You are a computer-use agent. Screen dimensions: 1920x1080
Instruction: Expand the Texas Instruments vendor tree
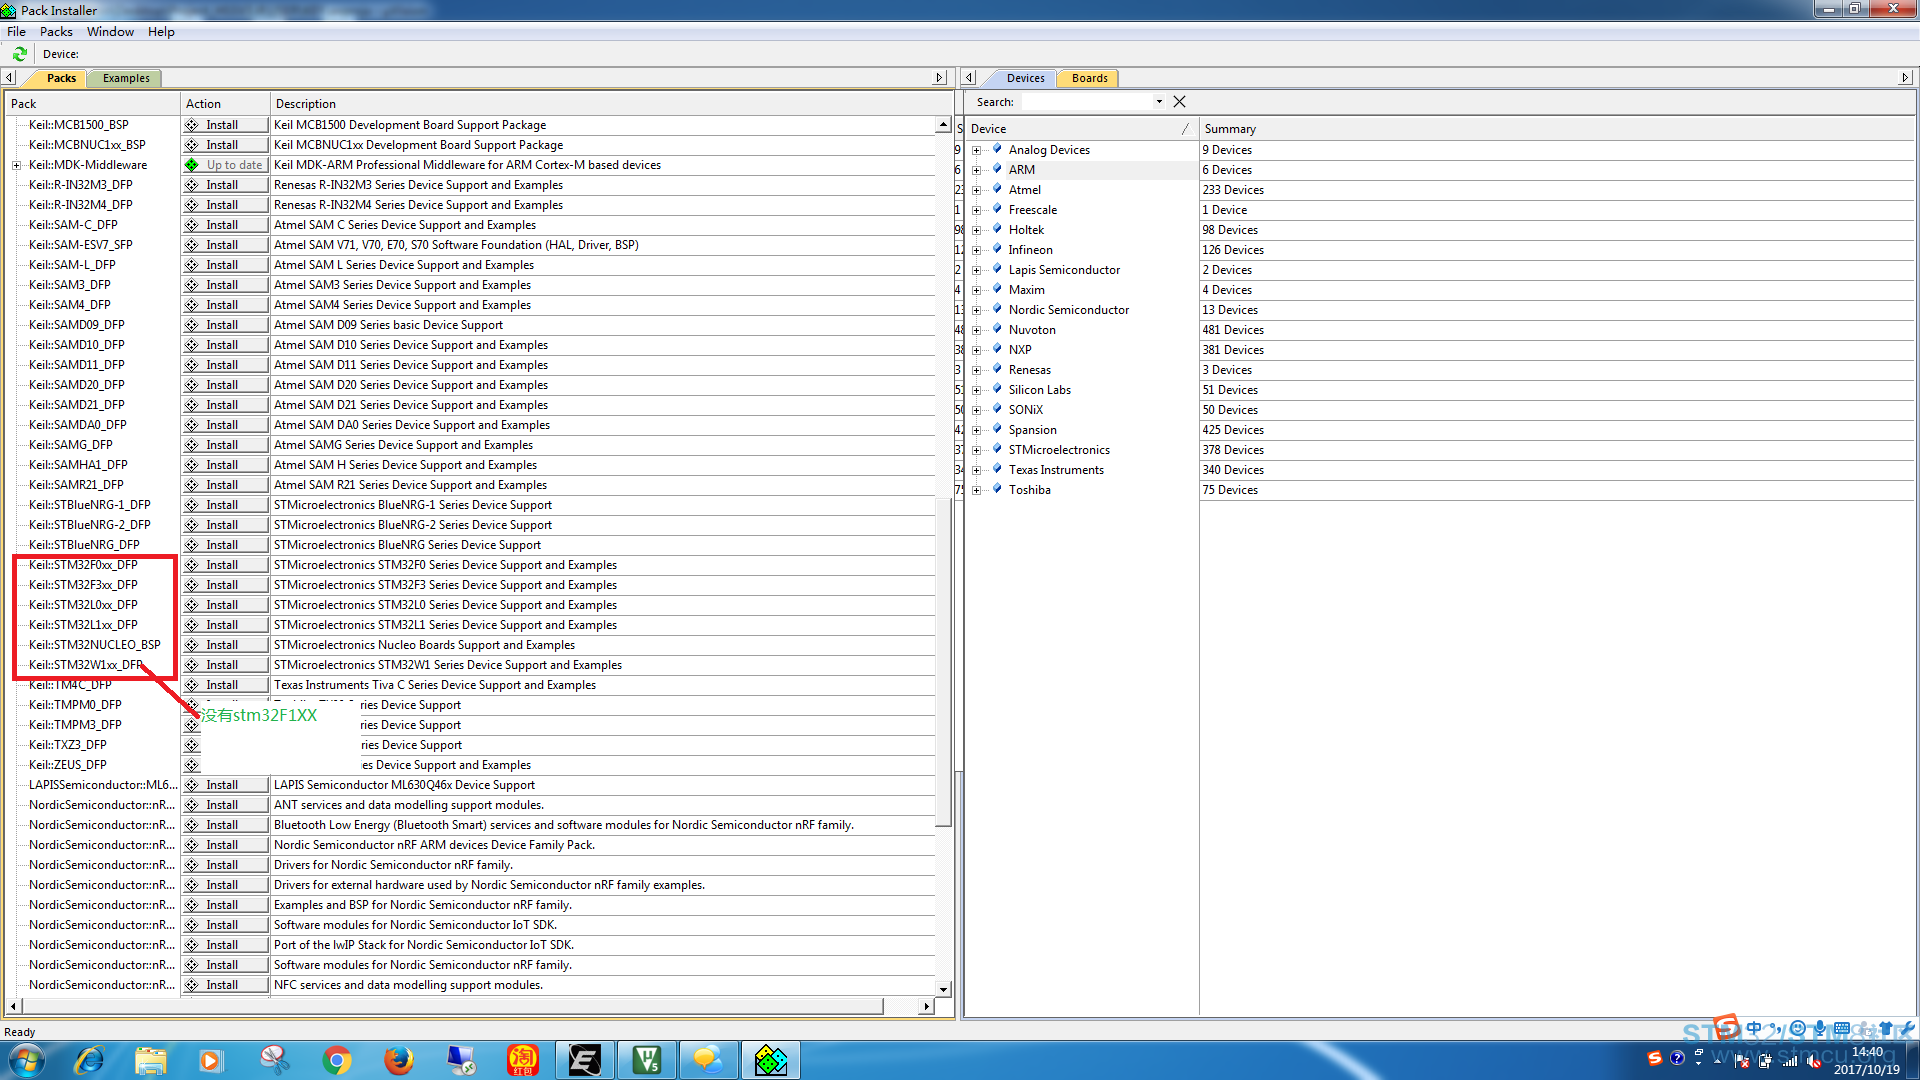click(977, 470)
